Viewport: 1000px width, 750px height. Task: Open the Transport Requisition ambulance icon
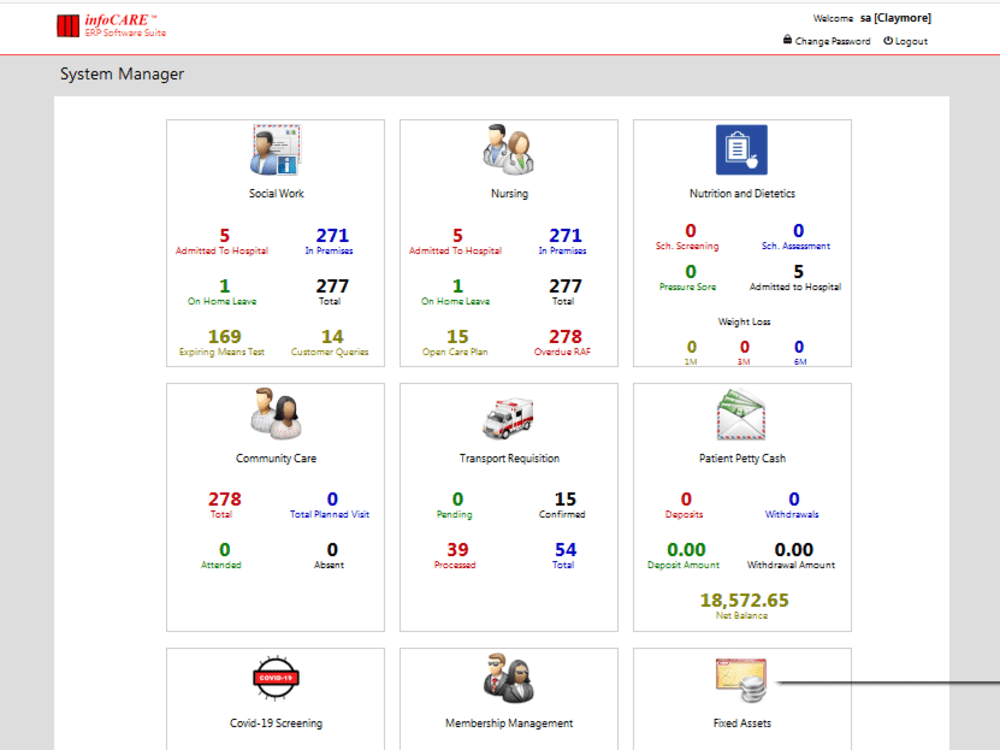pos(508,418)
